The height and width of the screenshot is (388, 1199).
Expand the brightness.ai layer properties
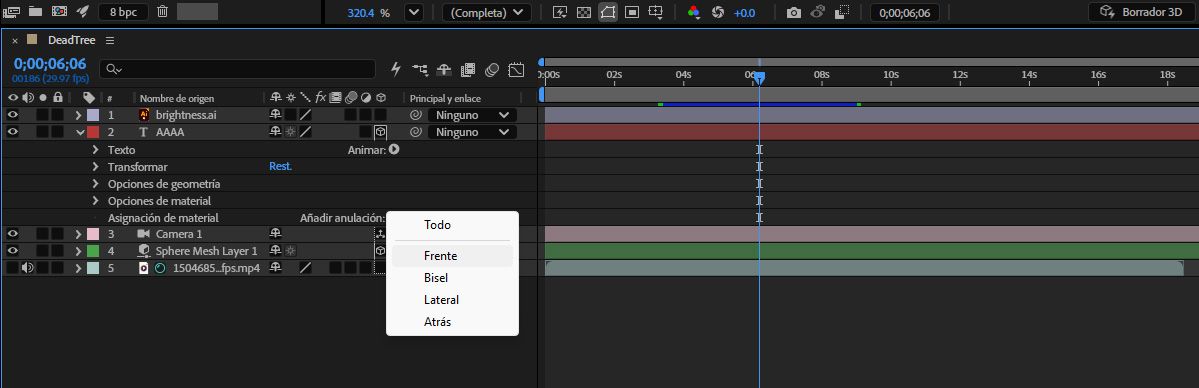pyautogui.click(x=79, y=115)
